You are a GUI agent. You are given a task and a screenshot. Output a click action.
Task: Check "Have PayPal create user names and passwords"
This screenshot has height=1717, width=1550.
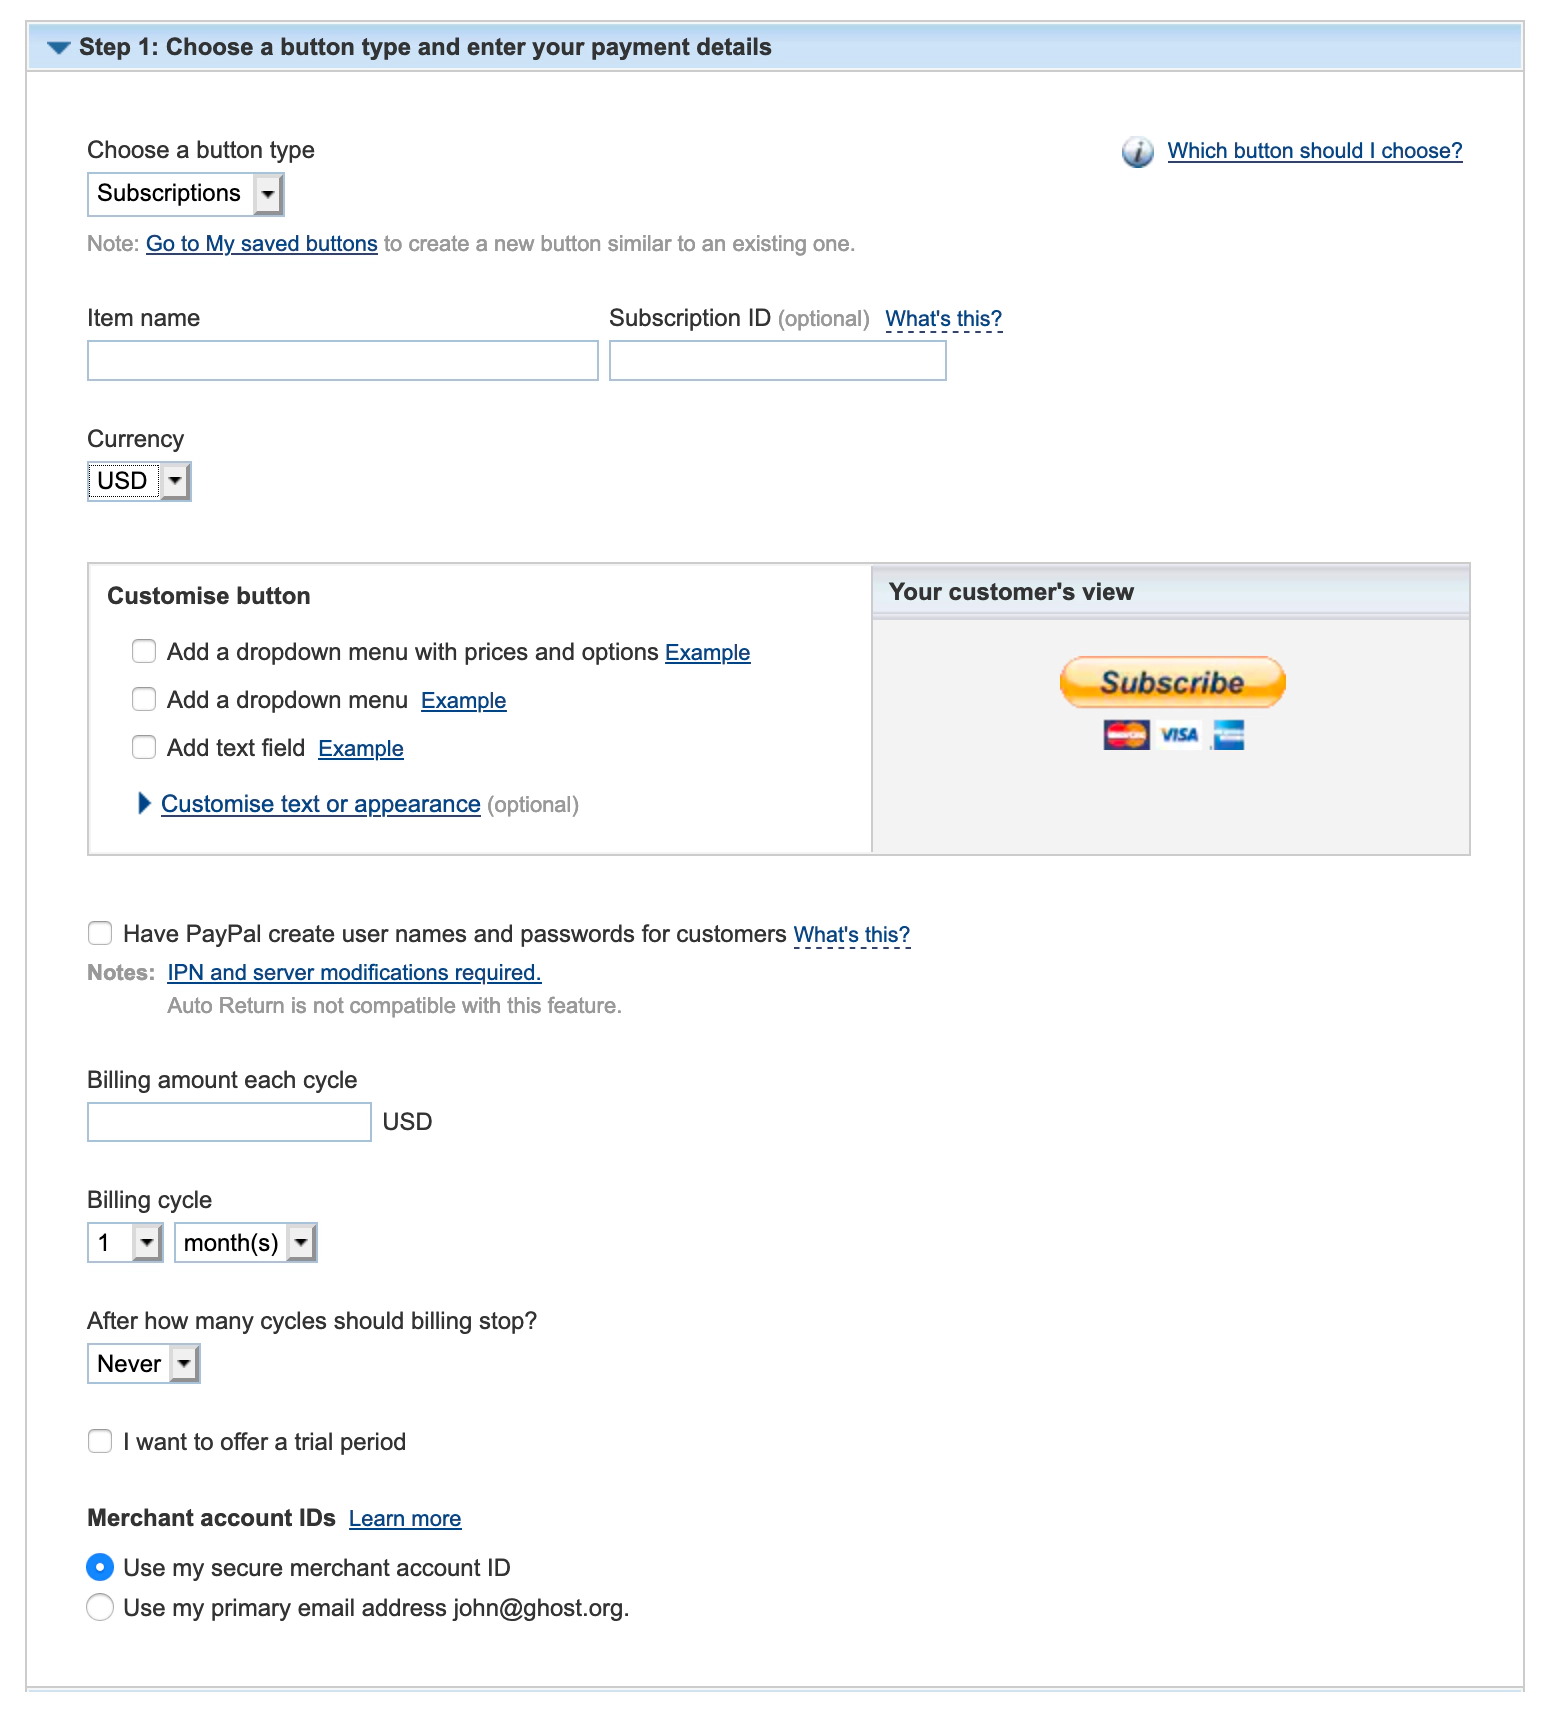coord(100,933)
